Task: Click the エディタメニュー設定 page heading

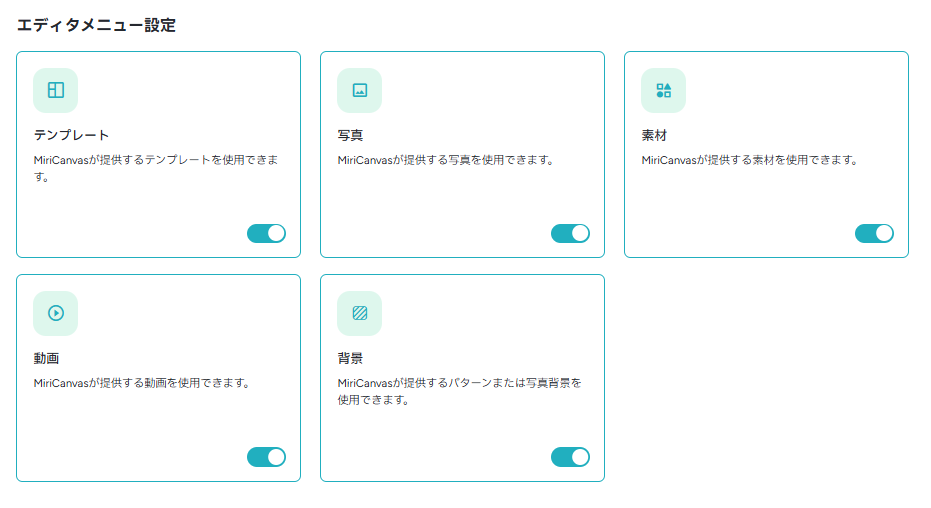Action: tap(96, 25)
